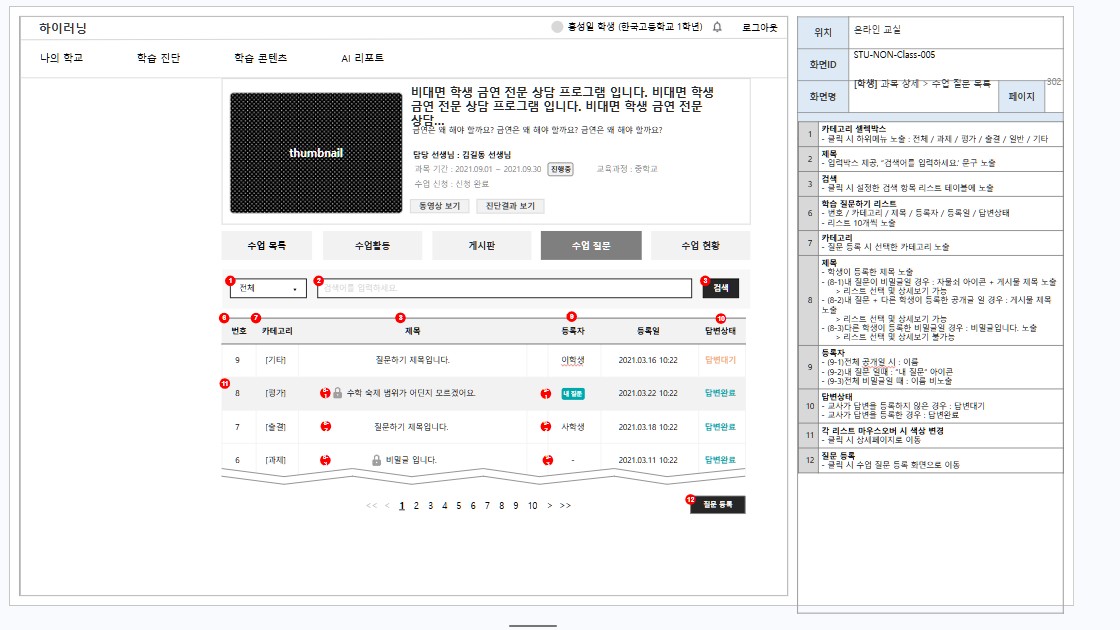Viewport: 1120px width, 630px height.
Task: Open the AI 리포트 menu
Action: pyautogui.click(x=362, y=58)
